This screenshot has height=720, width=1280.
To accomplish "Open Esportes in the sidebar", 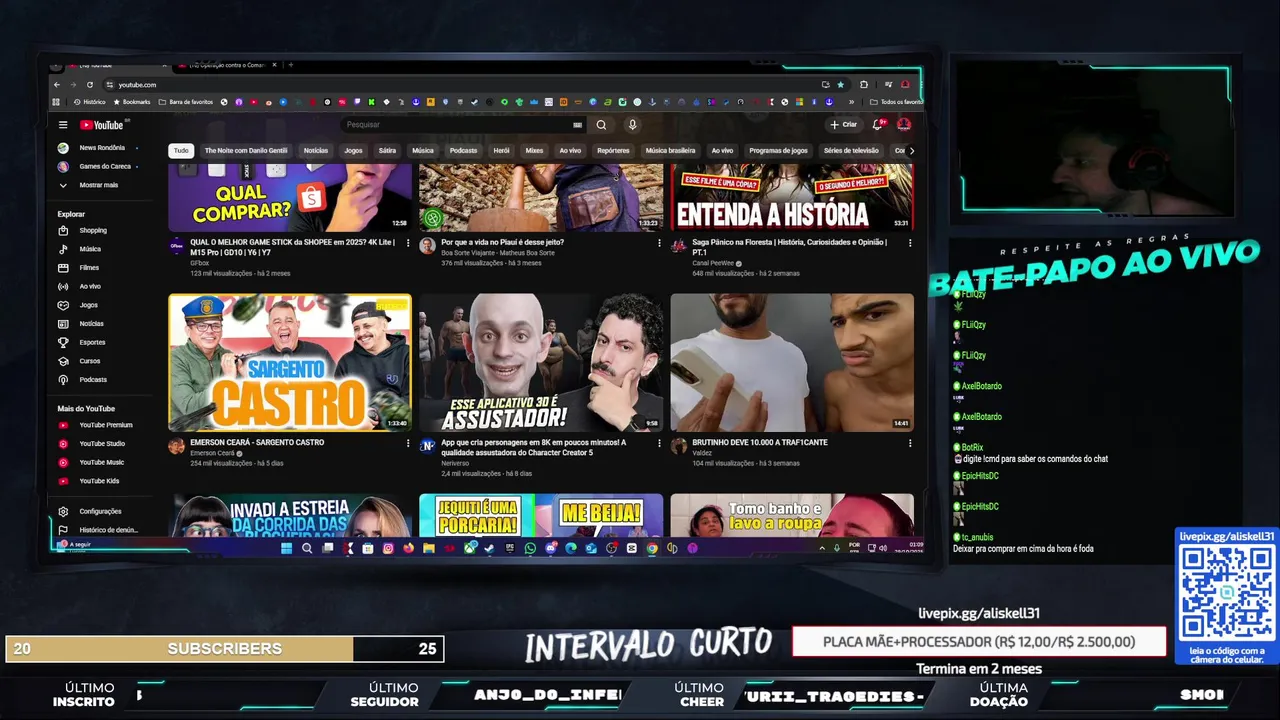I will 92,343.
